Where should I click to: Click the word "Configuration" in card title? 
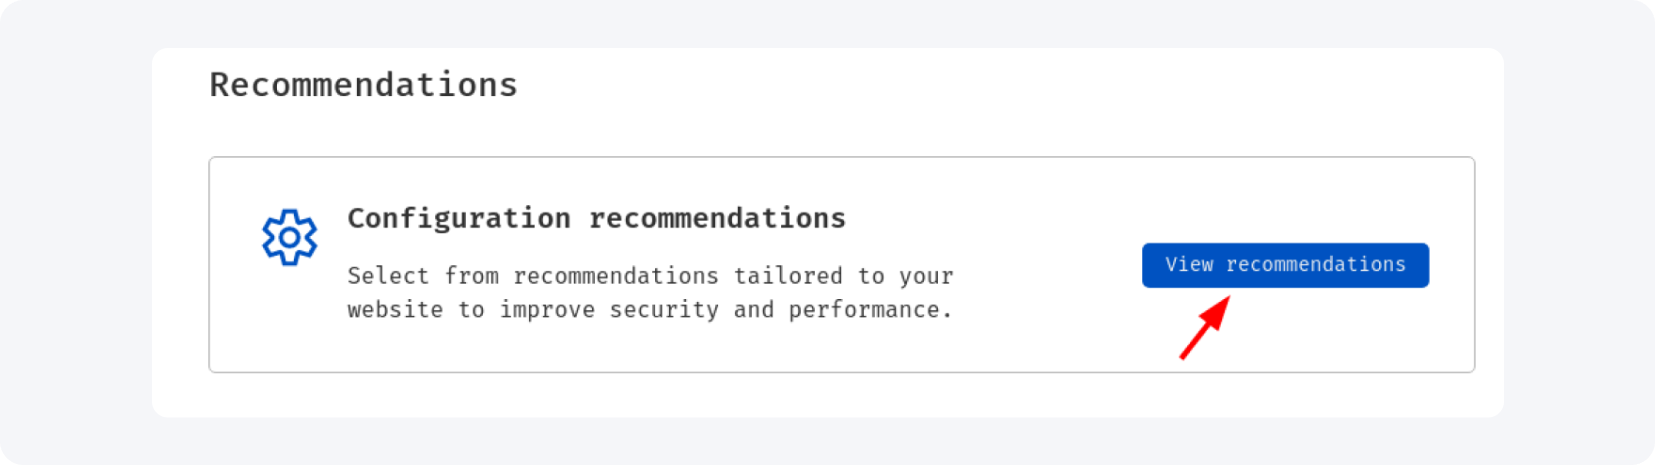tap(459, 218)
